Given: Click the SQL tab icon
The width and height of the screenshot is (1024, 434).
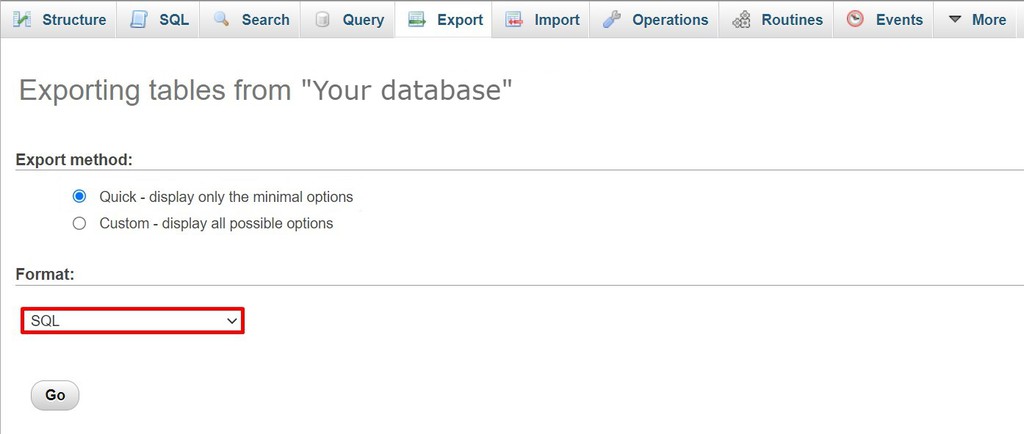Looking at the screenshot, I should point(140,19).
